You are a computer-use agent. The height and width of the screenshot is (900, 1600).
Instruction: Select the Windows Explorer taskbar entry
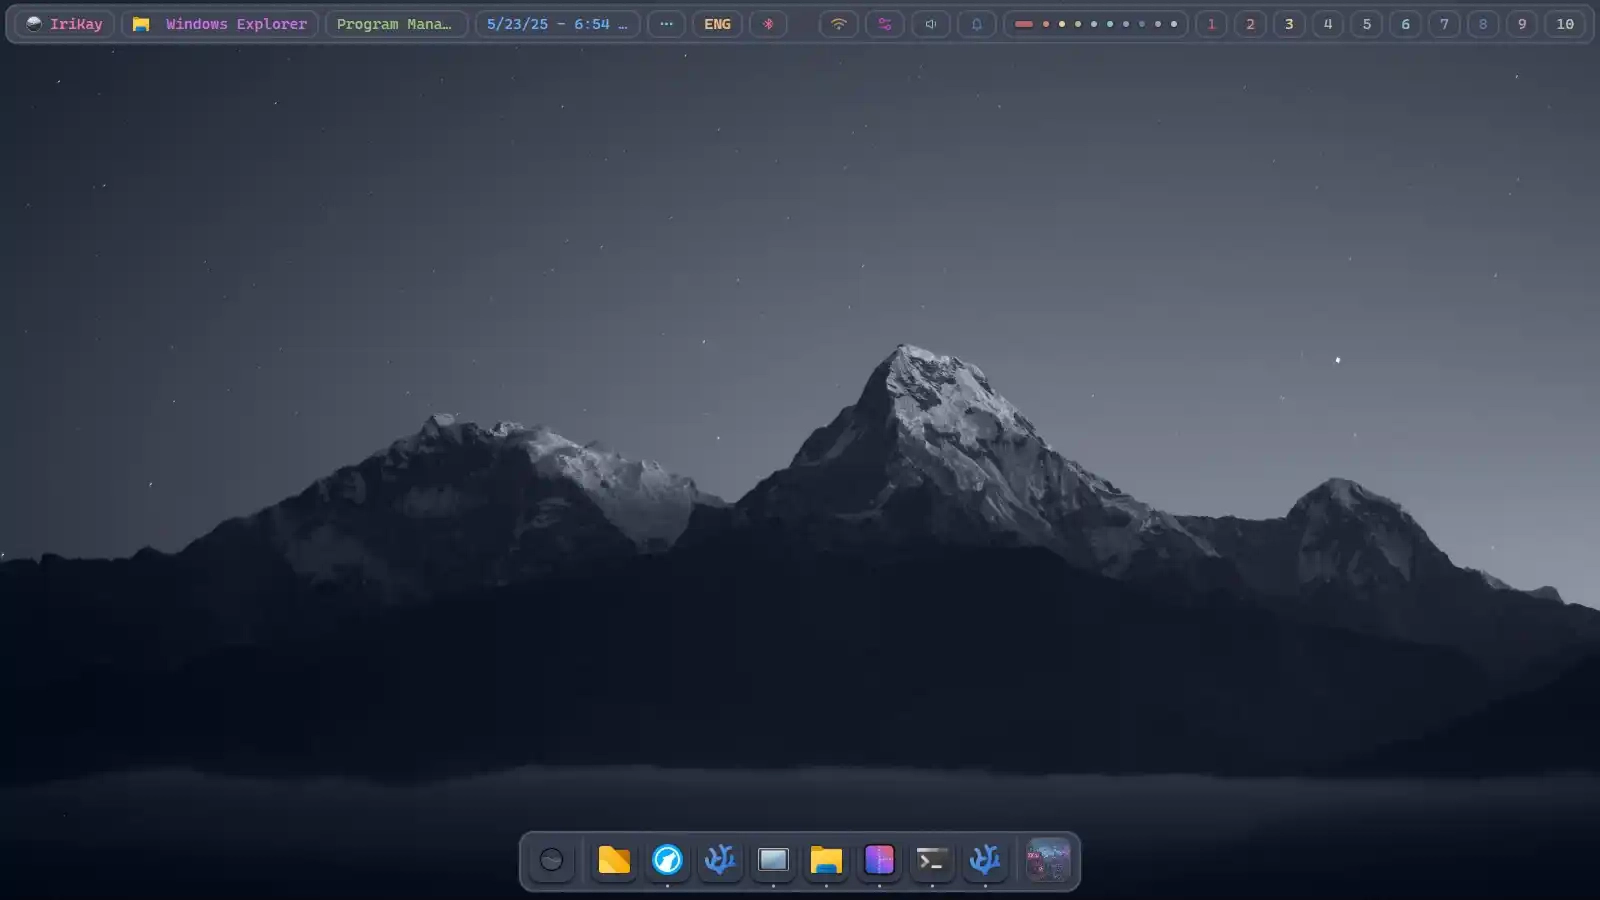(219, 23)
